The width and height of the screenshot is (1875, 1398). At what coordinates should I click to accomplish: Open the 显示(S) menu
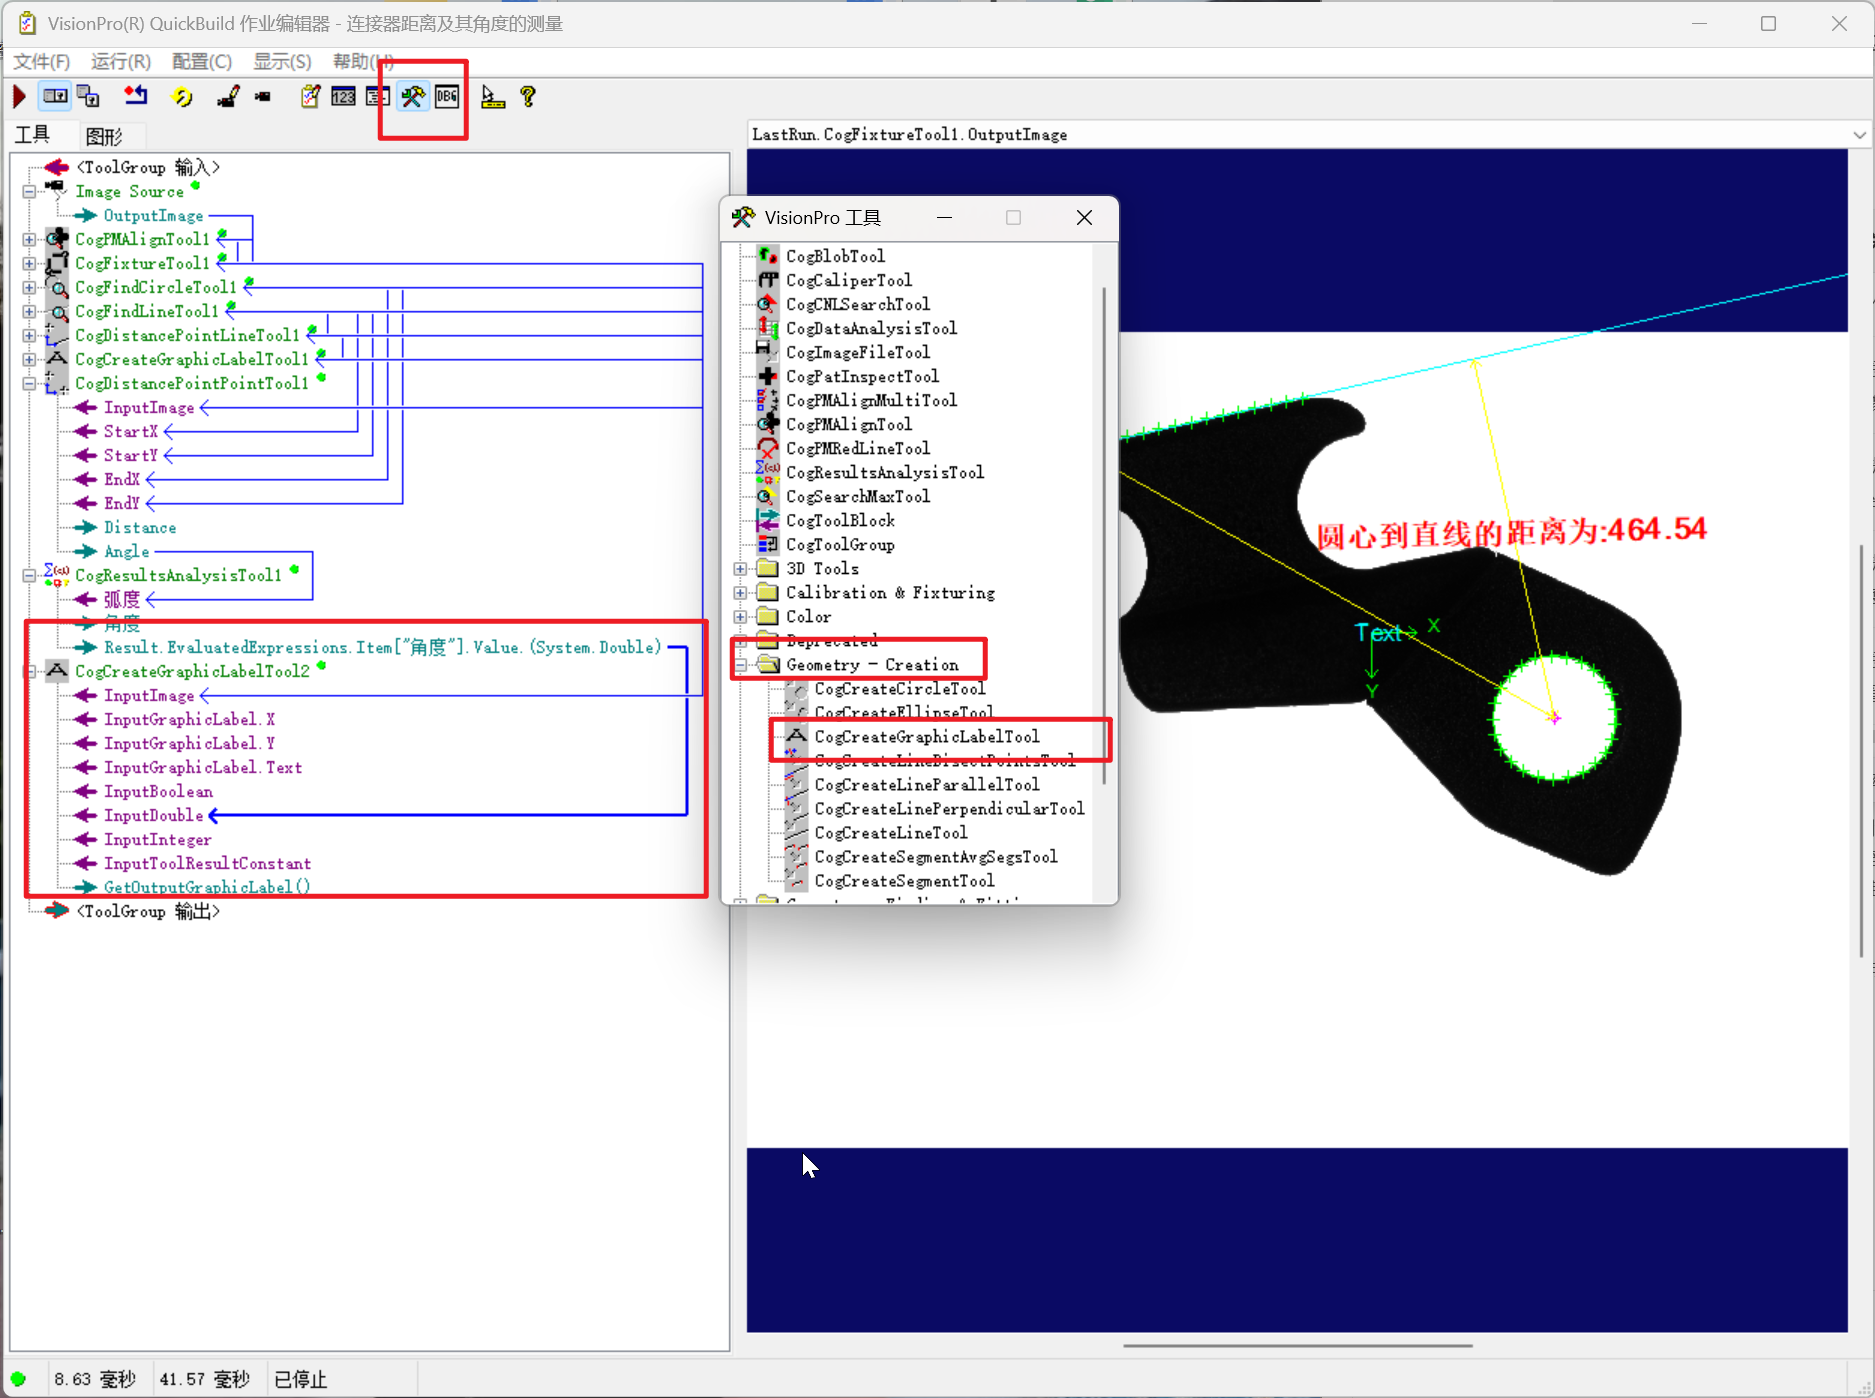[282, 61]
